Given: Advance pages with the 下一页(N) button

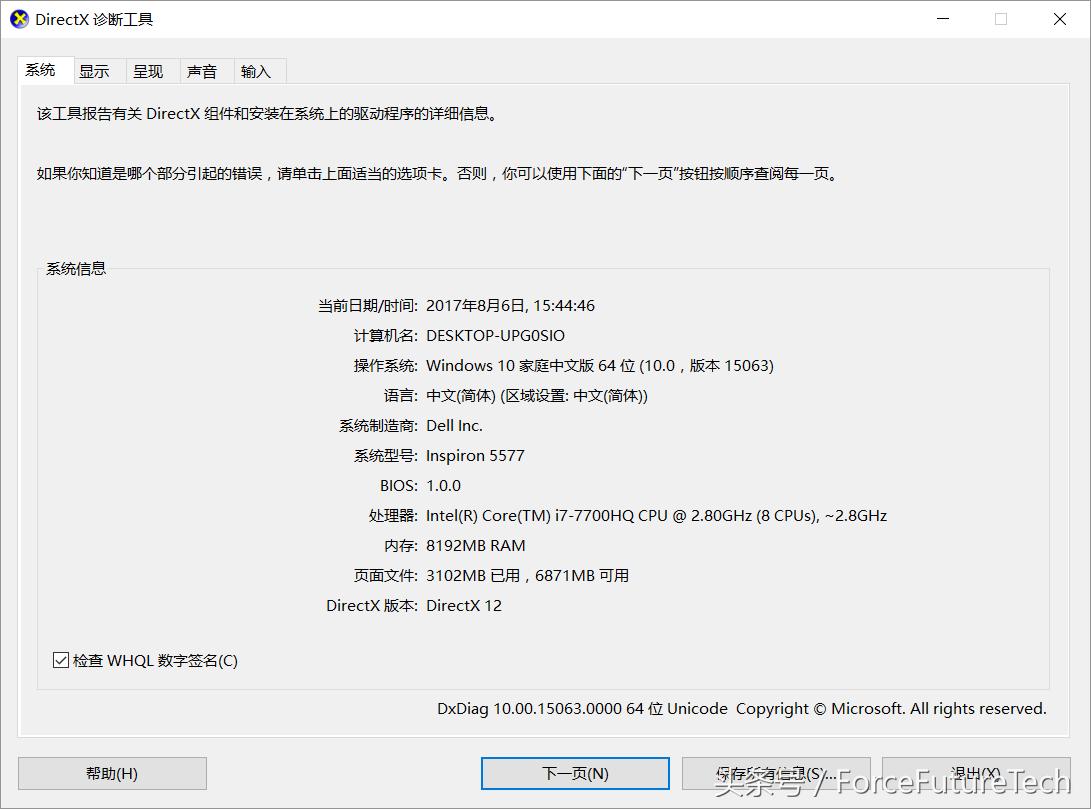Looking at the screenshot, I should [x=575, y=773].
